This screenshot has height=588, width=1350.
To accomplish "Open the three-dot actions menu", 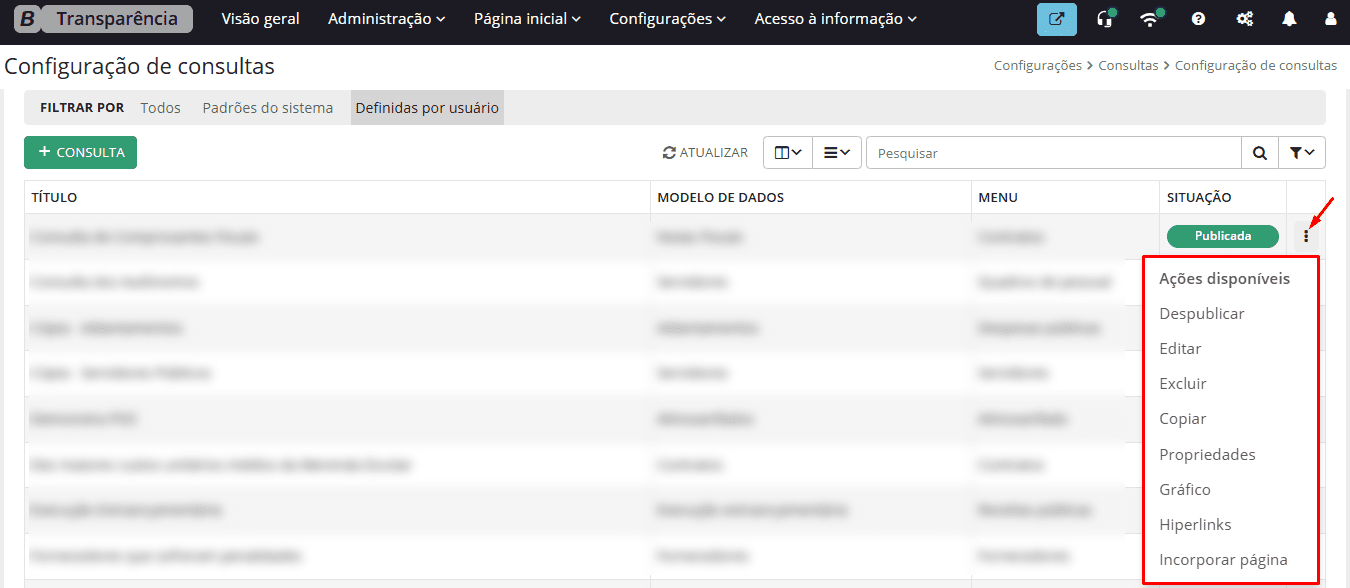I will [1308, 236].
